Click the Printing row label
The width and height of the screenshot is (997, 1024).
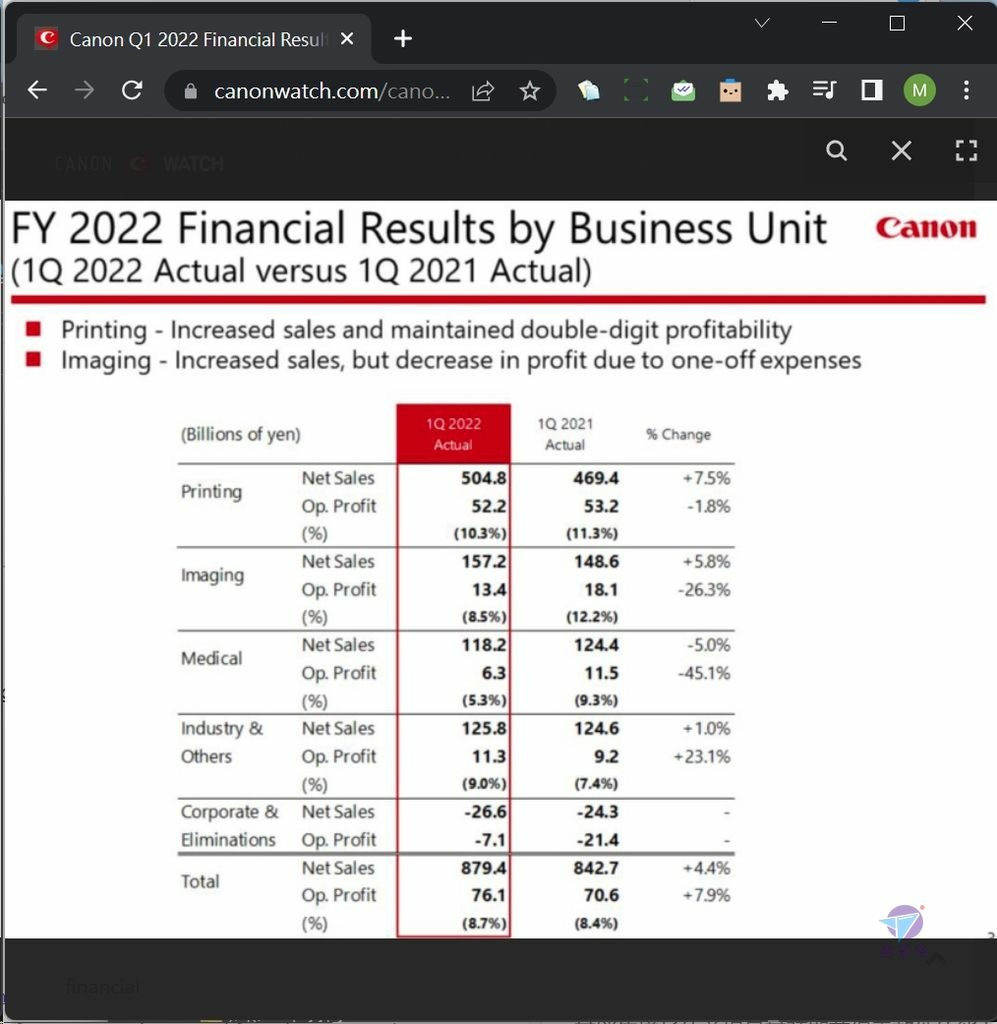(212, 492)
